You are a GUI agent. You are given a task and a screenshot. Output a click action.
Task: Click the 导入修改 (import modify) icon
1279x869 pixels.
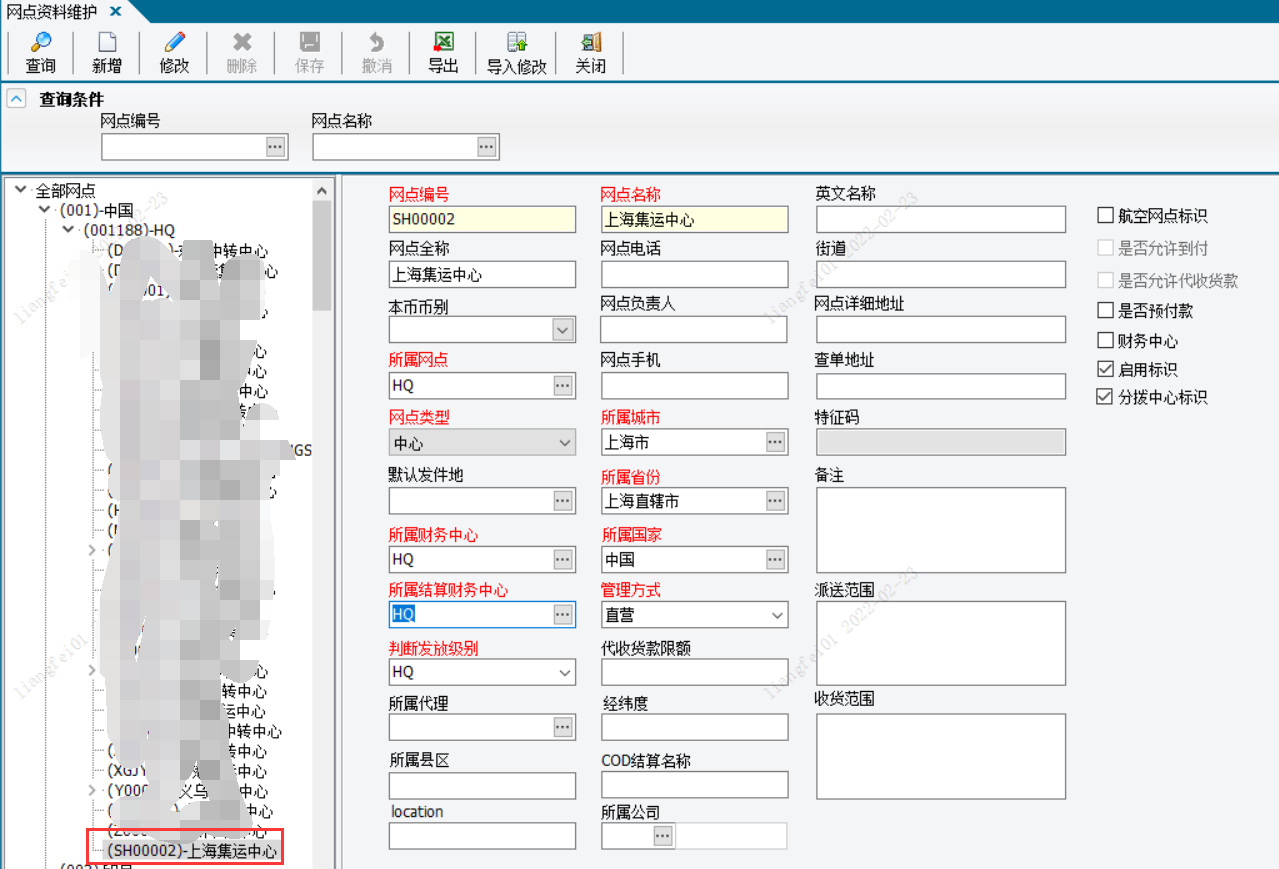[x=517, y=43]
